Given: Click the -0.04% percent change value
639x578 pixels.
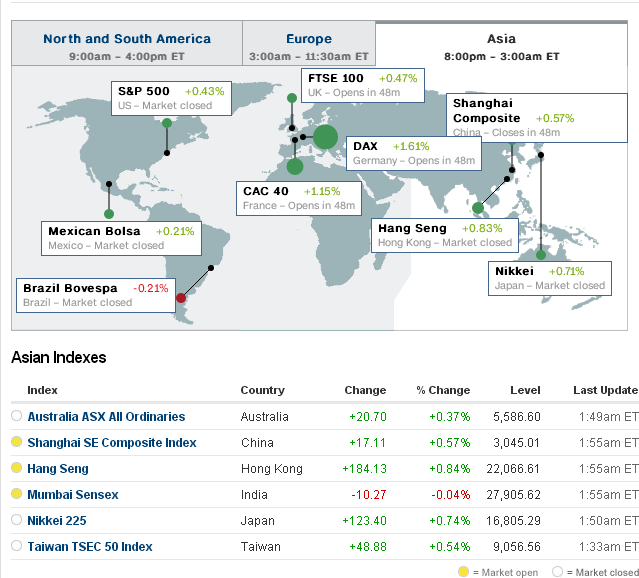Looking at the screenshot, I should click(450, 495).
